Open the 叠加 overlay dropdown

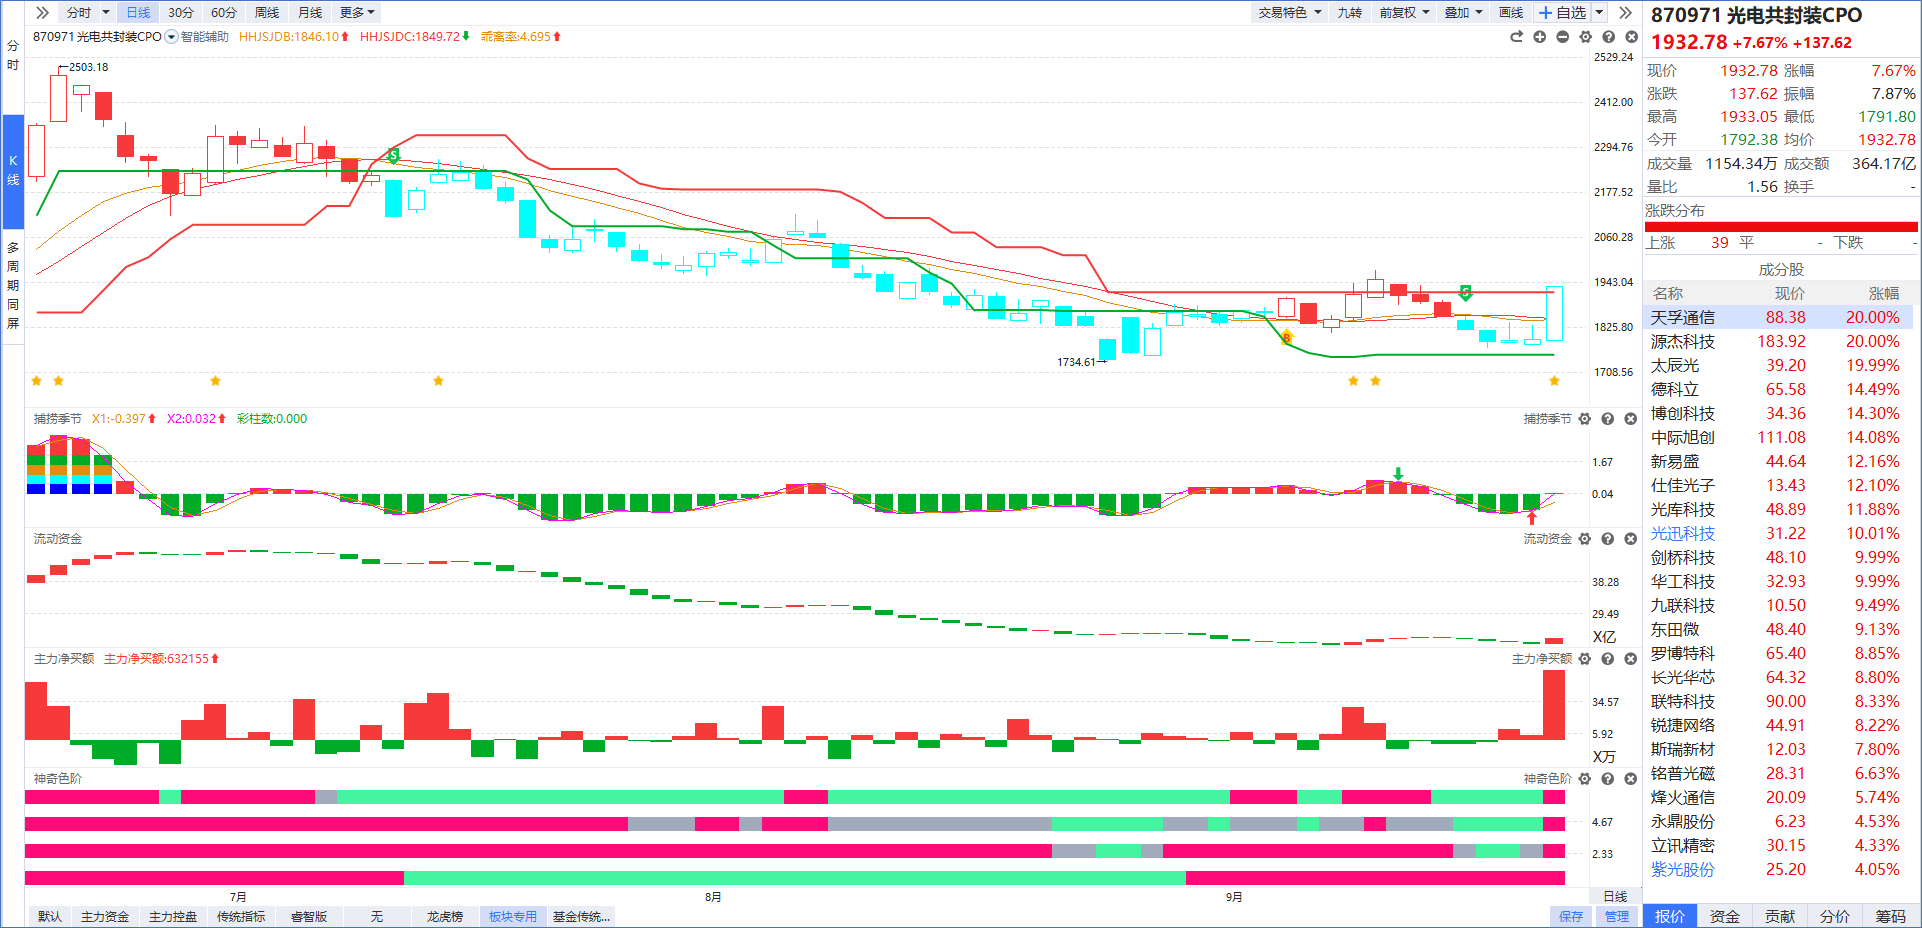click(1464, 12)
